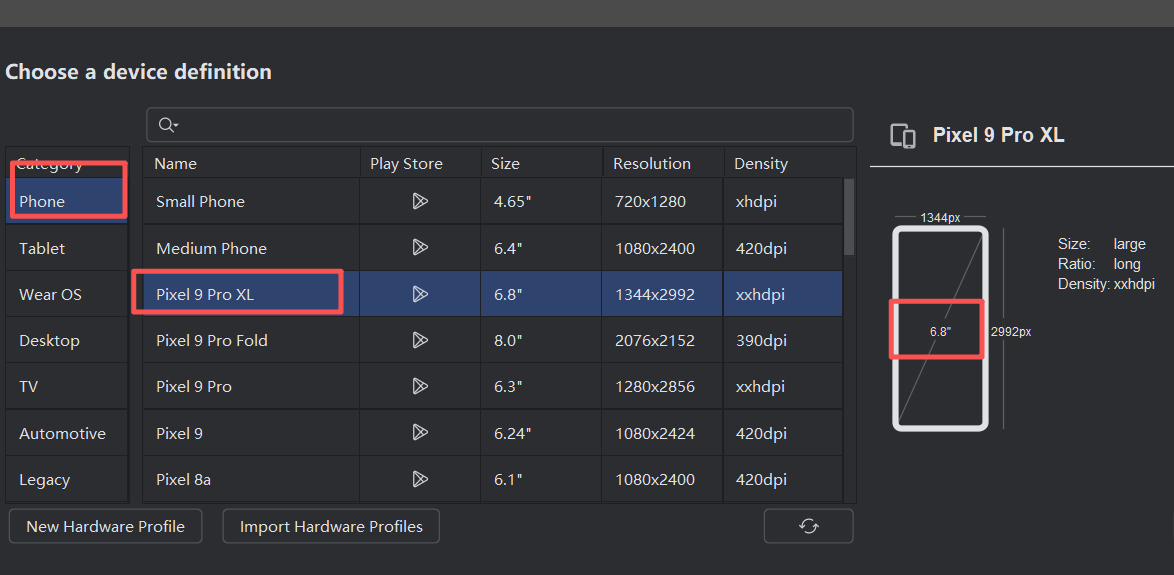Click the 720x1280 resolution cell
The height and width of the screenshot is (575, 1174).
(663, 201)
